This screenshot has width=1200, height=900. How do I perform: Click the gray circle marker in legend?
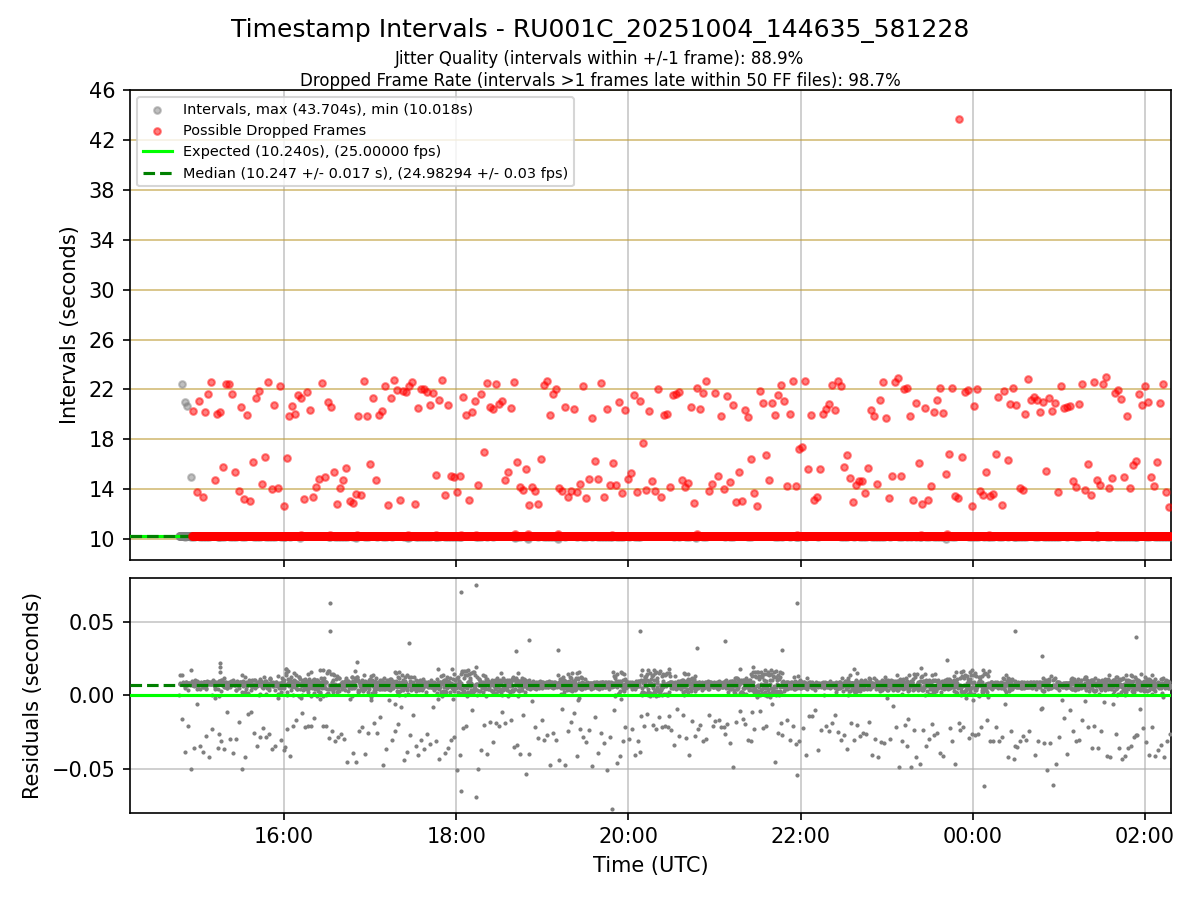click(159, 109)
